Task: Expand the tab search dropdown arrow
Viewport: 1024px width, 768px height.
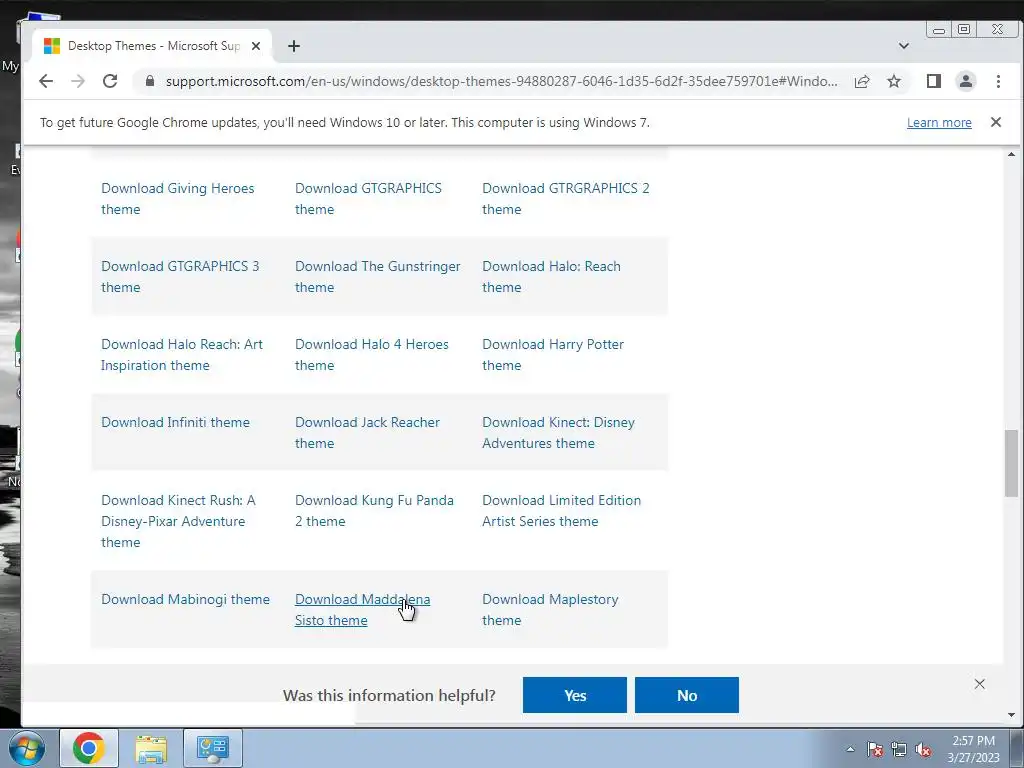Action: click(904, 46)
